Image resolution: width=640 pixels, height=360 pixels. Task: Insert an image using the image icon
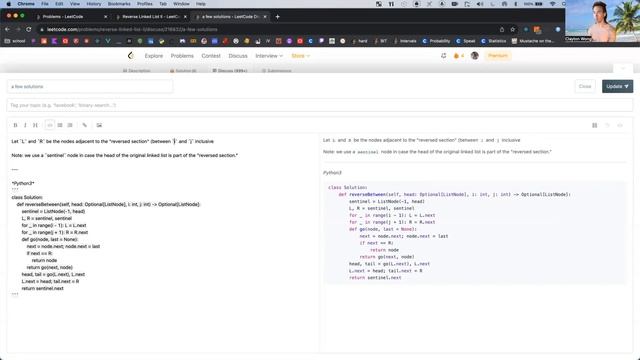(x=99, y=125)
